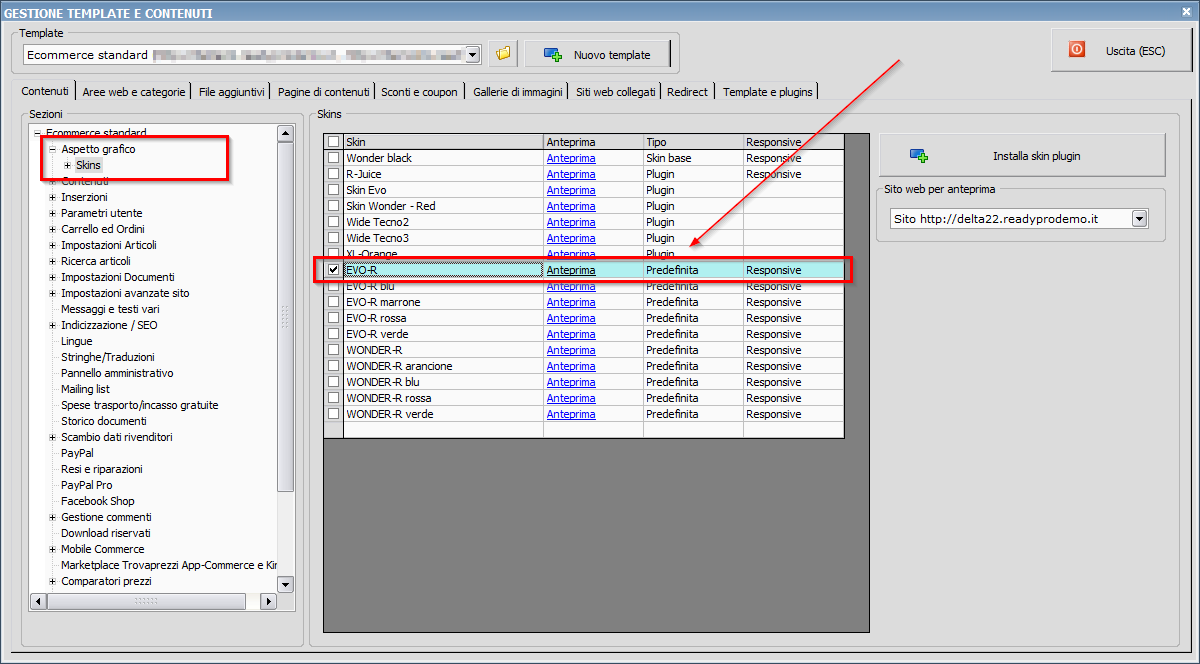Click the tree horizontal scroll-left arrow
The width and height of the screenshot is (1200, 664).
pyautogui.click(x=39, y=601)
